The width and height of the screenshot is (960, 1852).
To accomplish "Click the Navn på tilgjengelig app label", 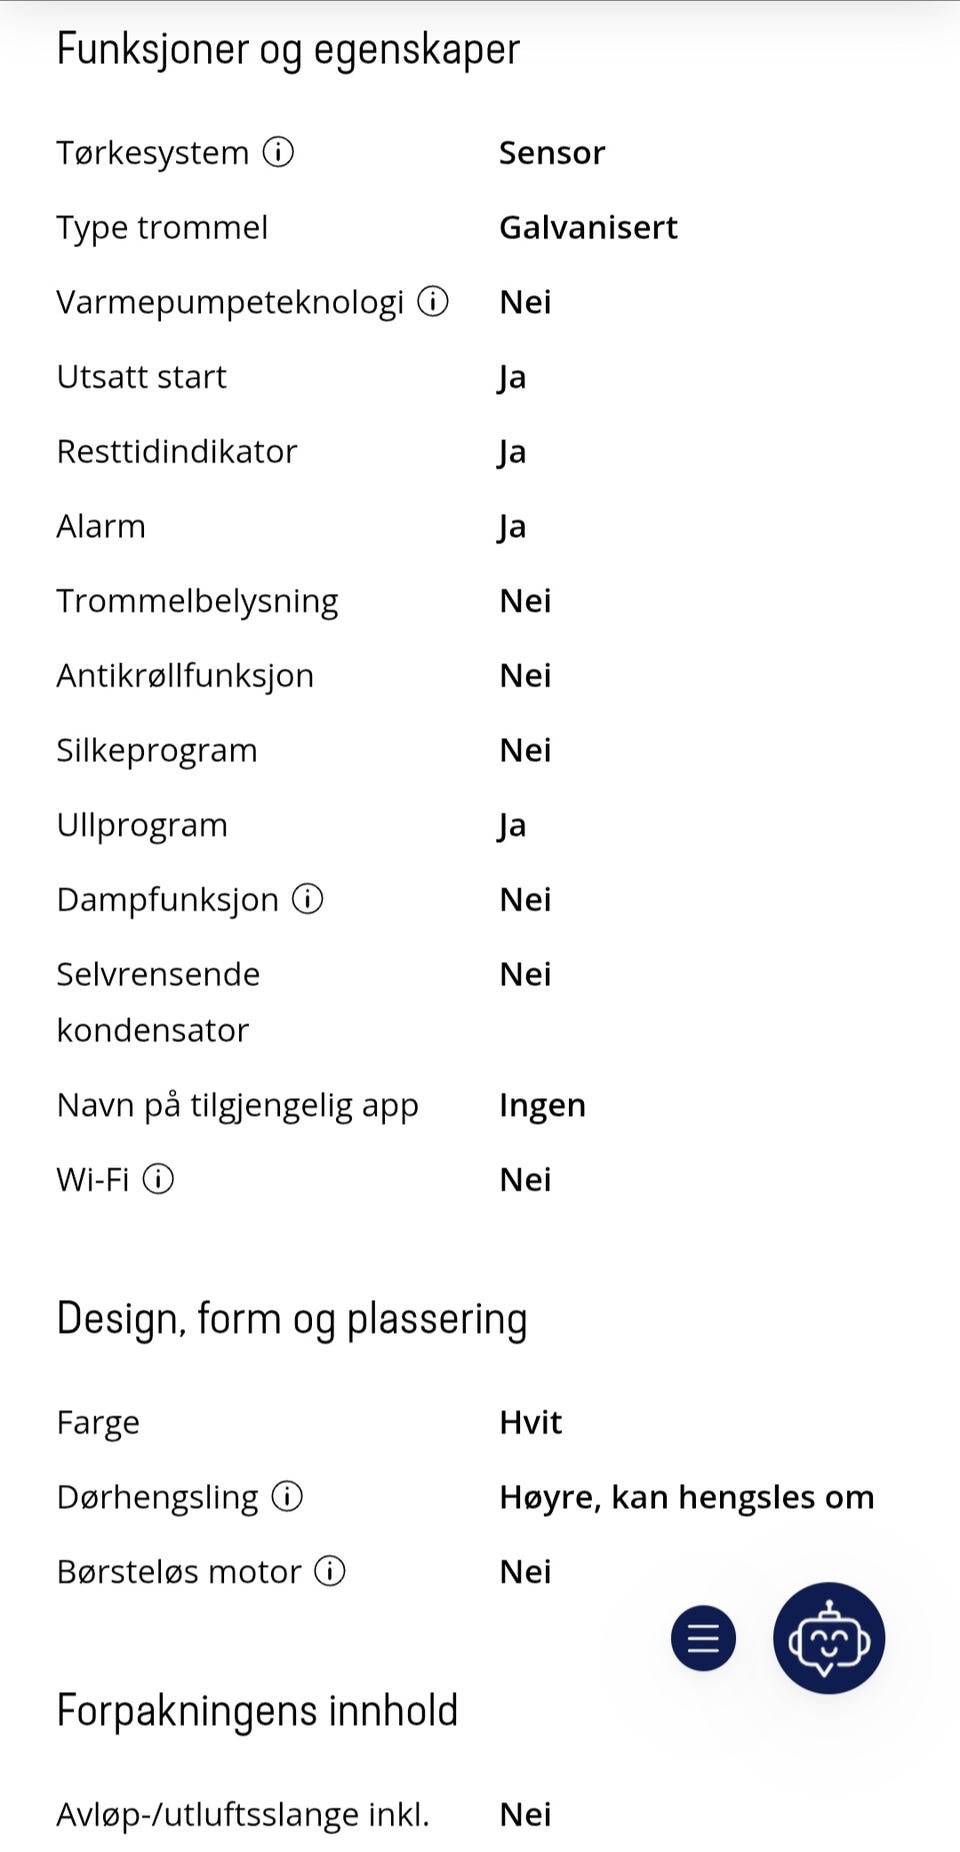I will pos(237,1105).
